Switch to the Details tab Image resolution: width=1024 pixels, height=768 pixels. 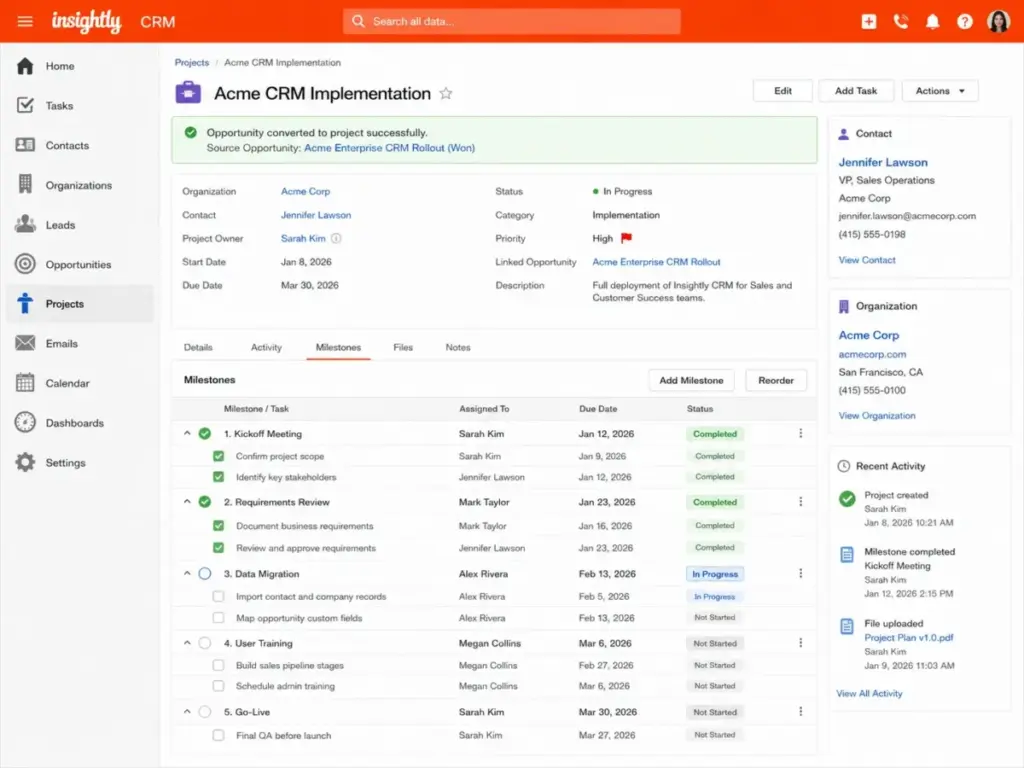tap(198, 347)
